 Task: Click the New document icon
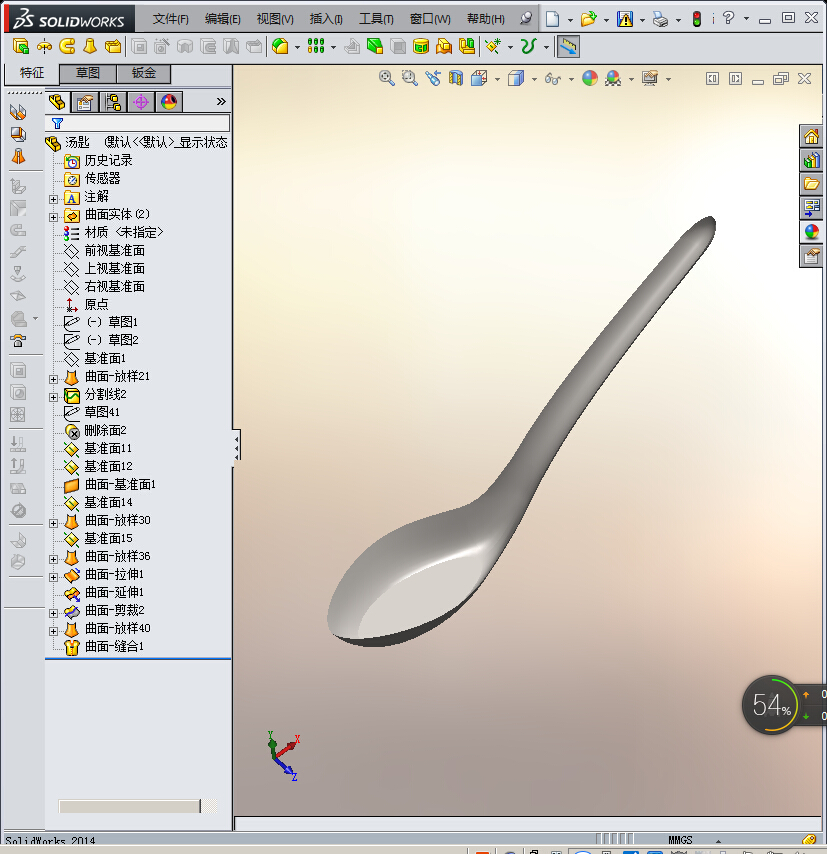552,19
